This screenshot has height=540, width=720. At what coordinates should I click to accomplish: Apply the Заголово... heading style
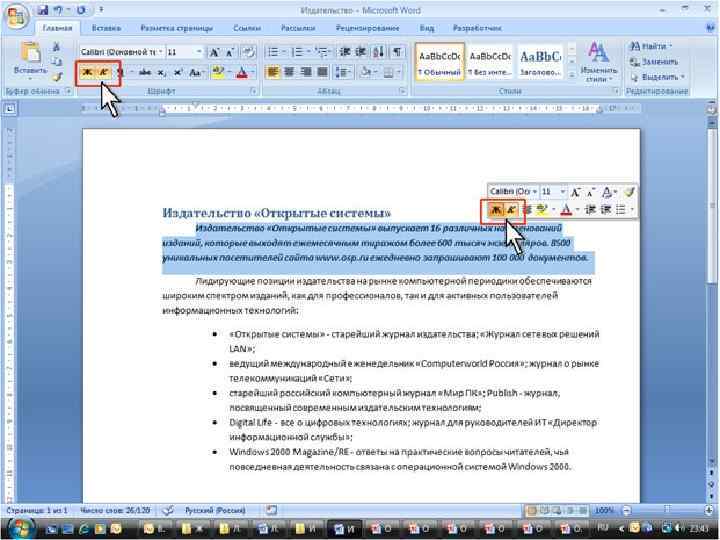pos(540,62)
